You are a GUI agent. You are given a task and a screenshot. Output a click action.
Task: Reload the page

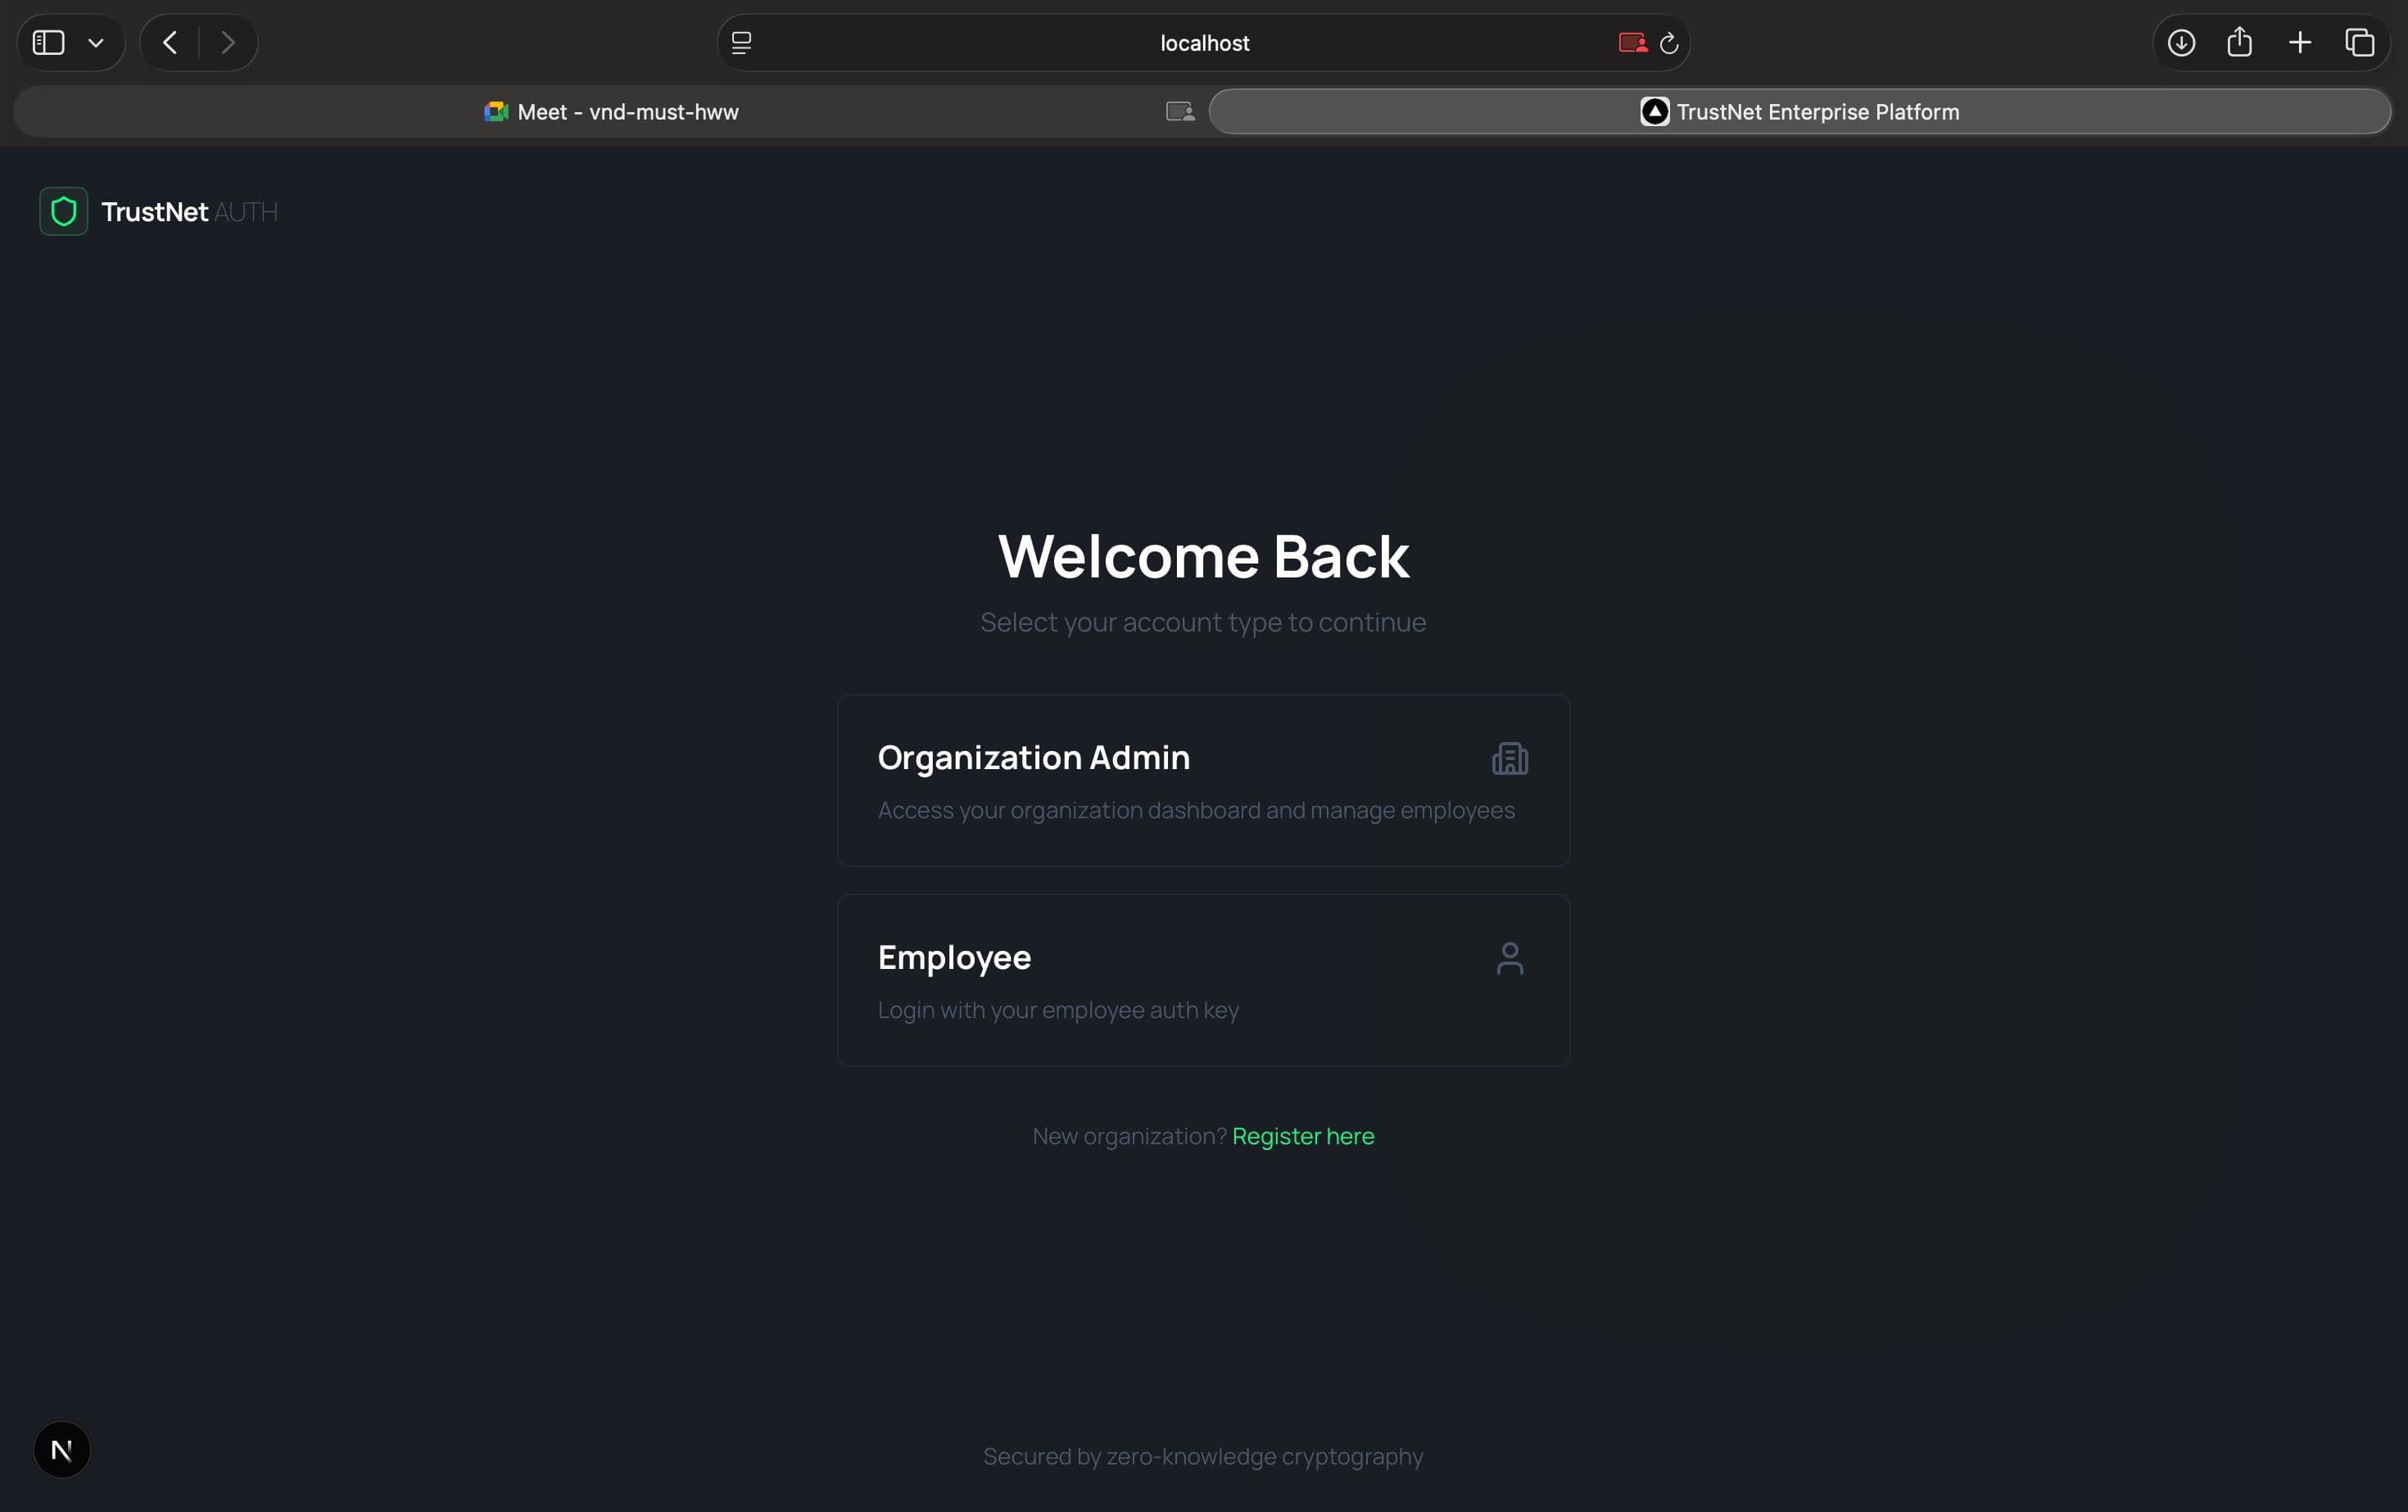(x=1669, y=42)
